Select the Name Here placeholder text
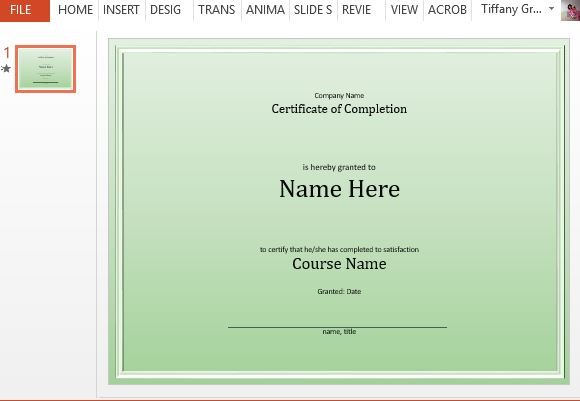This screenshot has height=401, width=580. point(340,189)
